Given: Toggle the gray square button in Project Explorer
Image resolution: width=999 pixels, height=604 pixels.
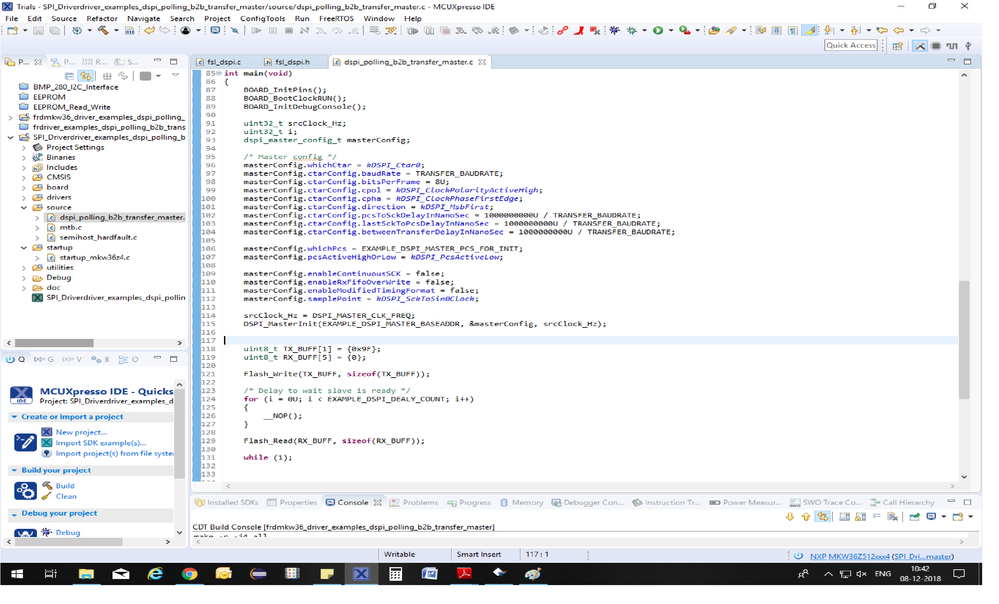Looking at the screenshot, I should 145,76.
